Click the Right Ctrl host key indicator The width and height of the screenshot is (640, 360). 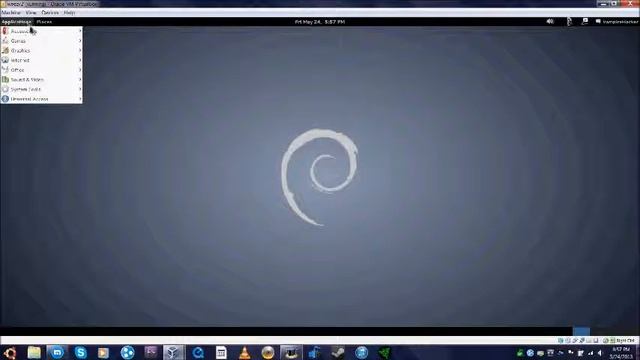(625, 340)
